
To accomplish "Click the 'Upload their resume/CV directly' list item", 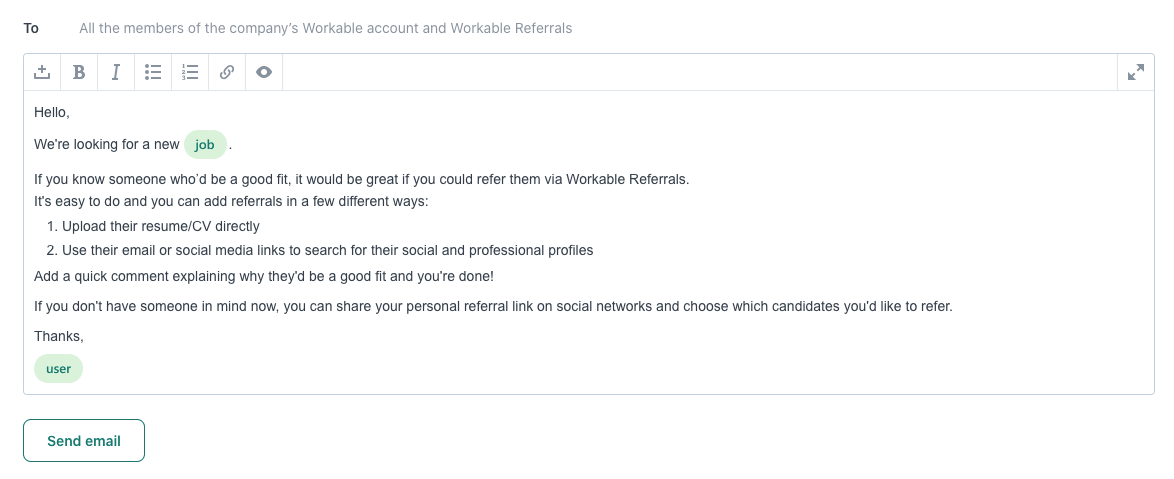I will coord(161,226).
